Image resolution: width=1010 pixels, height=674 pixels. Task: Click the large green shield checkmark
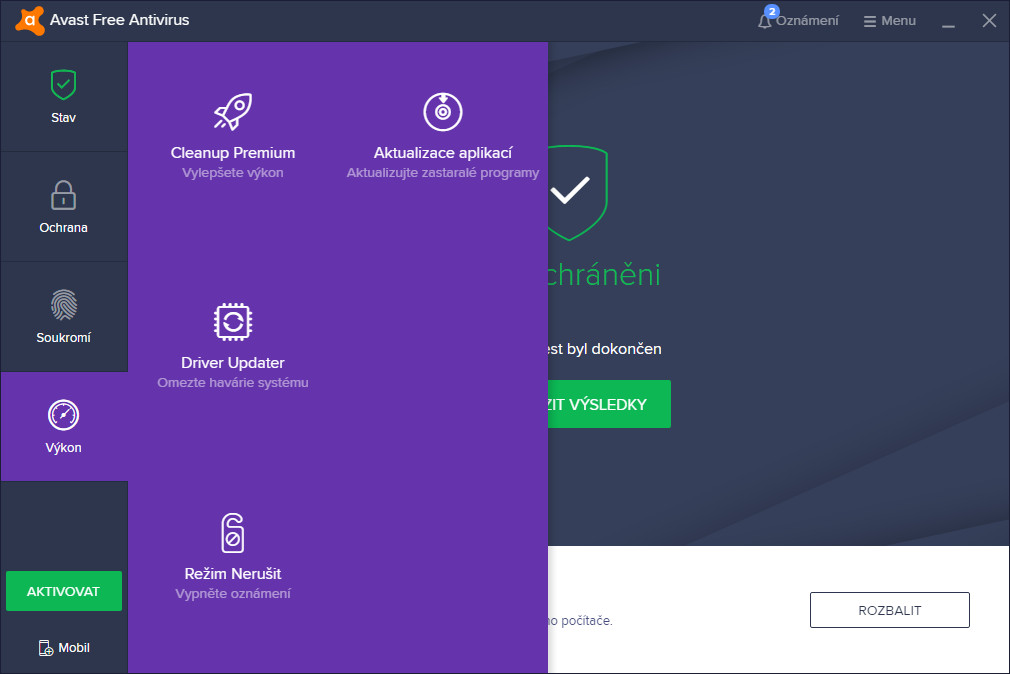(577, 192)
